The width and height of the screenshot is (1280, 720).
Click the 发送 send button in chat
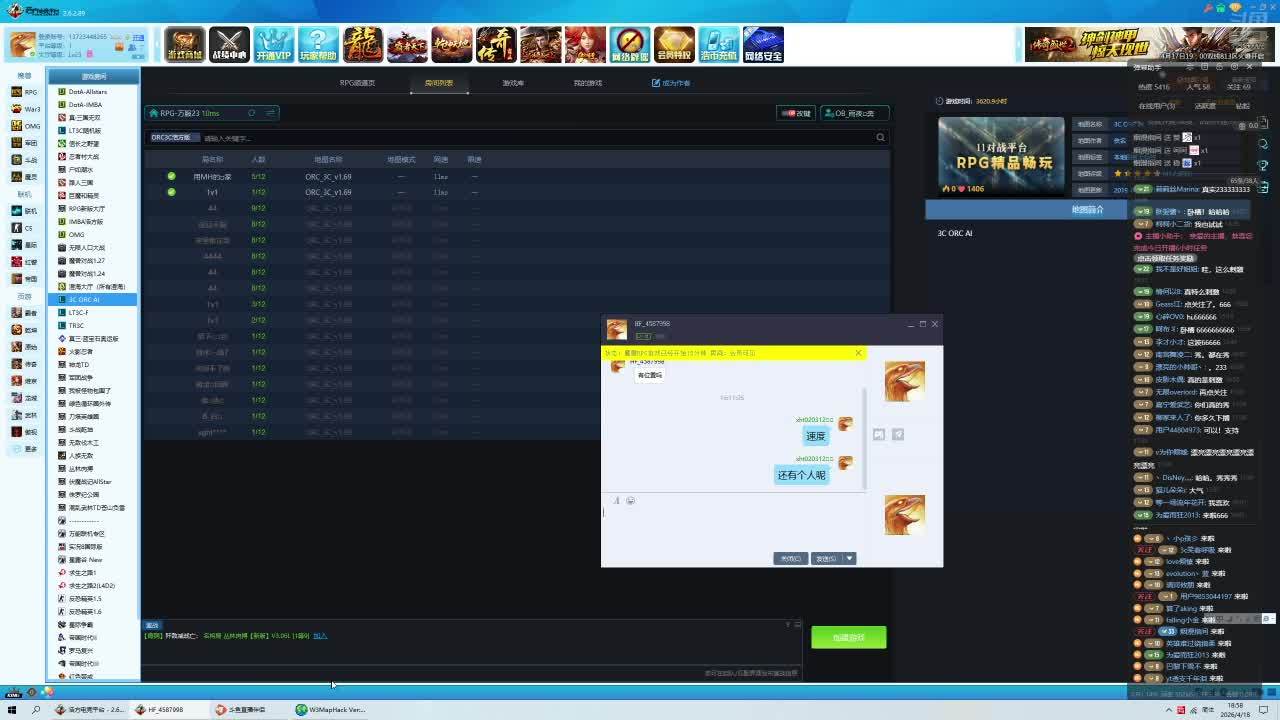pos(825,558)
